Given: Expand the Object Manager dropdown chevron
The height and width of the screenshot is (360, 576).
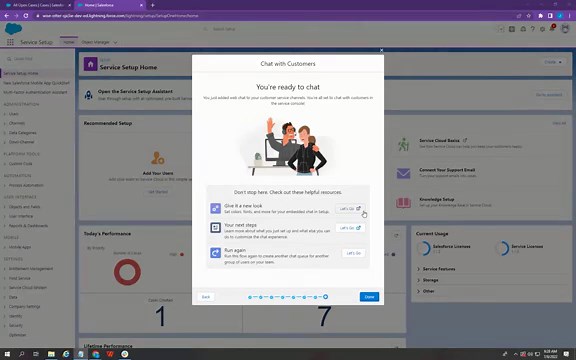Looking at the screenshot, I should 115,43.
